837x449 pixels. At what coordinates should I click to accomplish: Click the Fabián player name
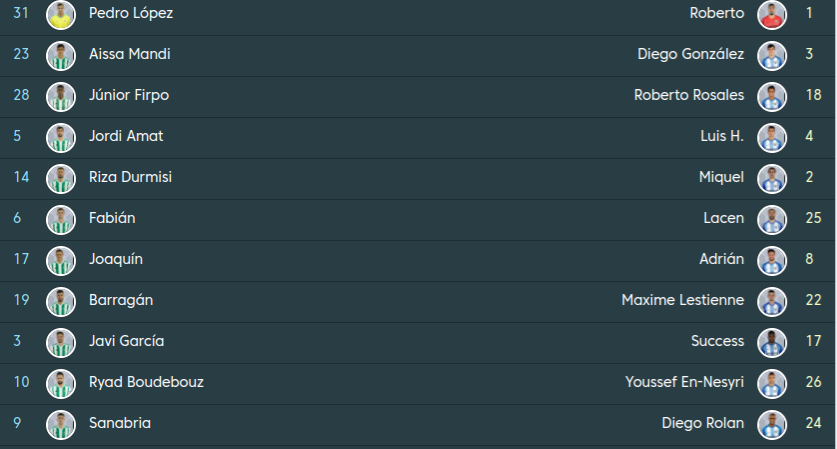tap(112, 218)
